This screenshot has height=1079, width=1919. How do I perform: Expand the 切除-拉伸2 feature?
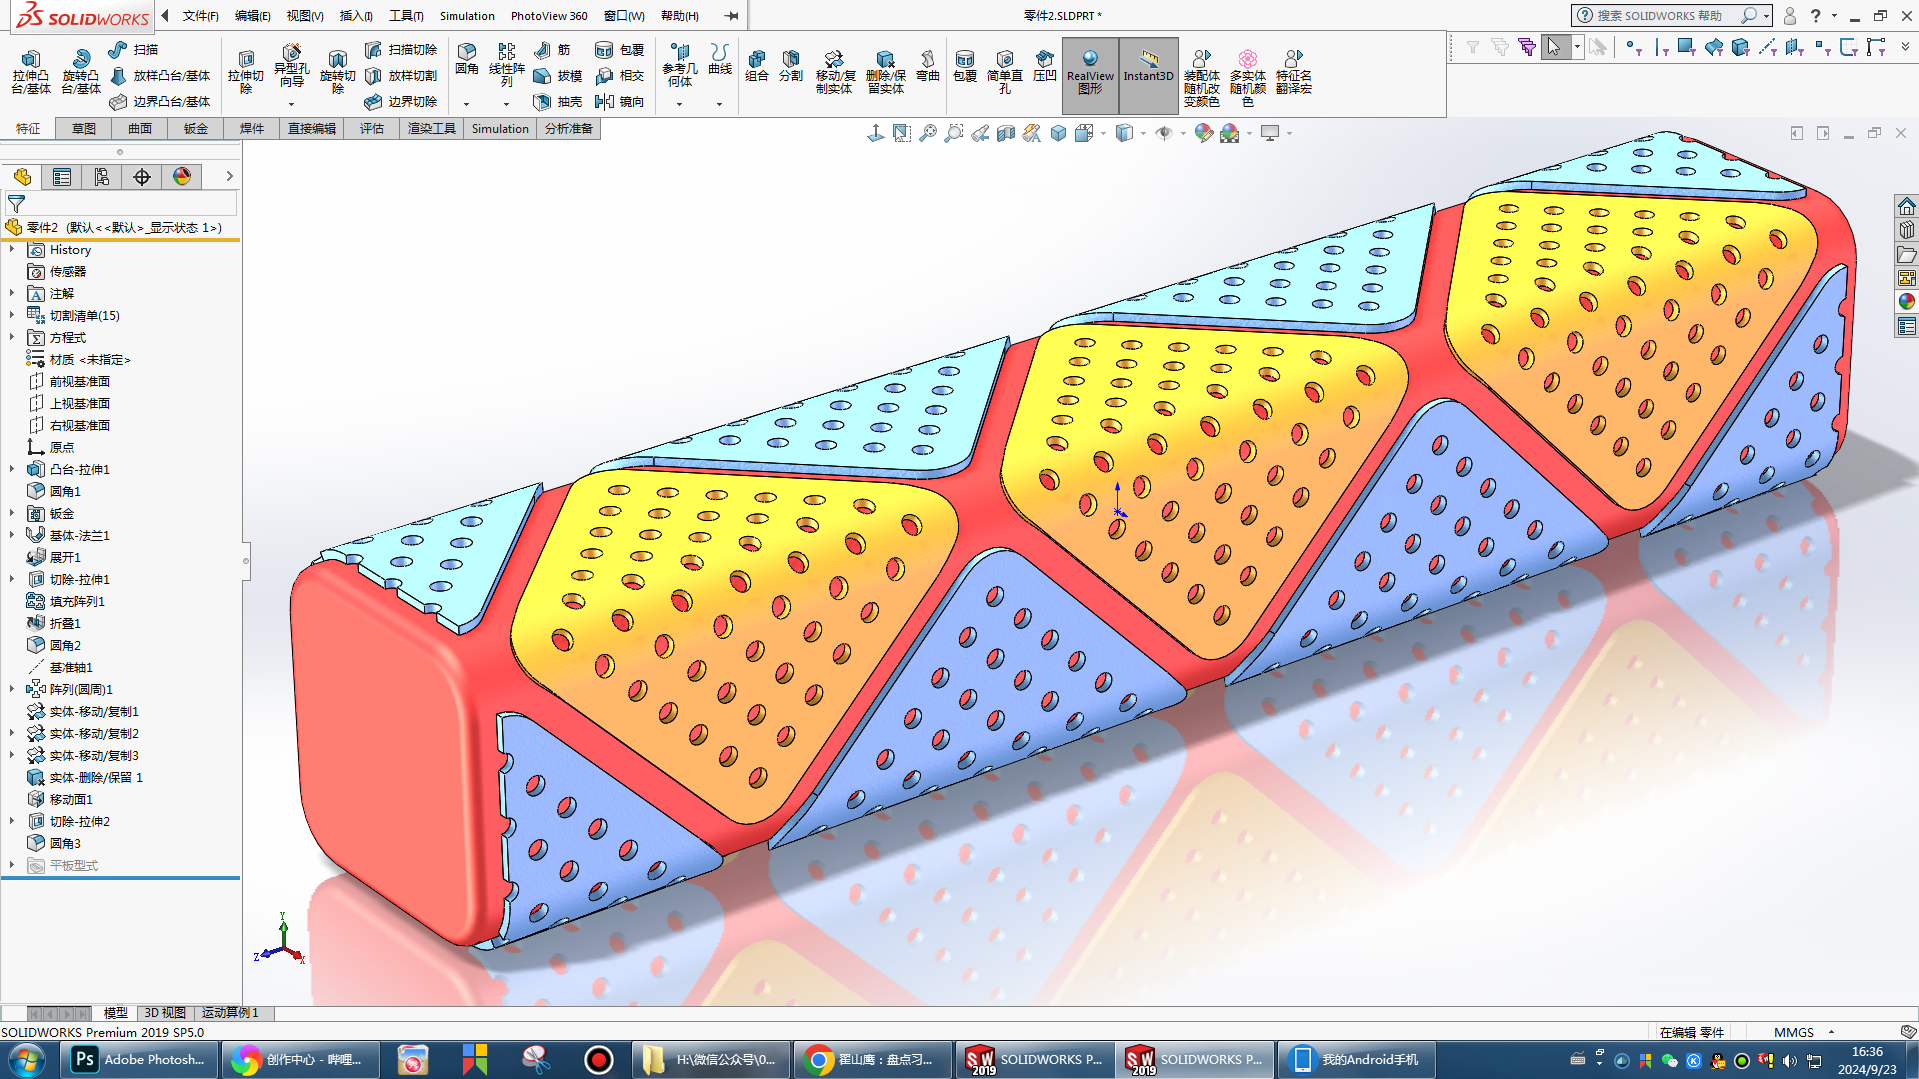[12, 822]
